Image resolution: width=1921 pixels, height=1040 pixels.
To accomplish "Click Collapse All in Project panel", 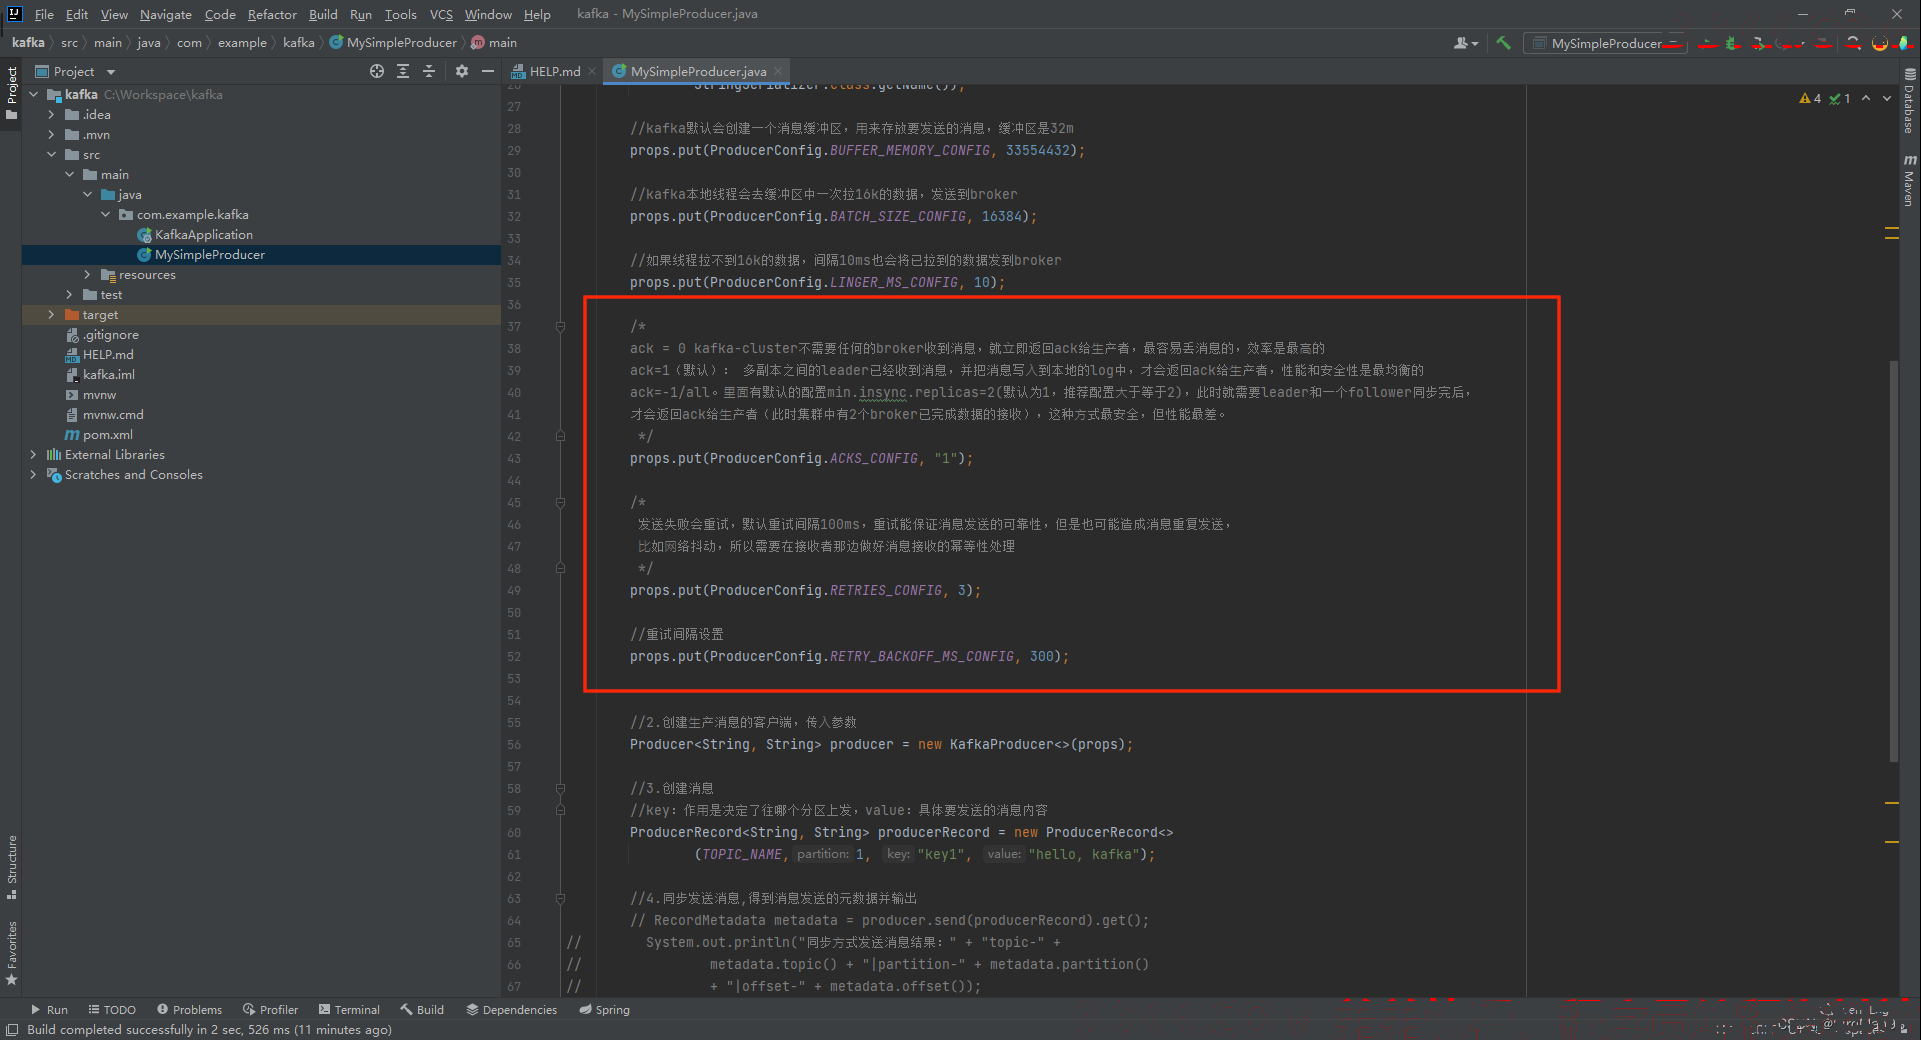I will [x=429, y=71].
